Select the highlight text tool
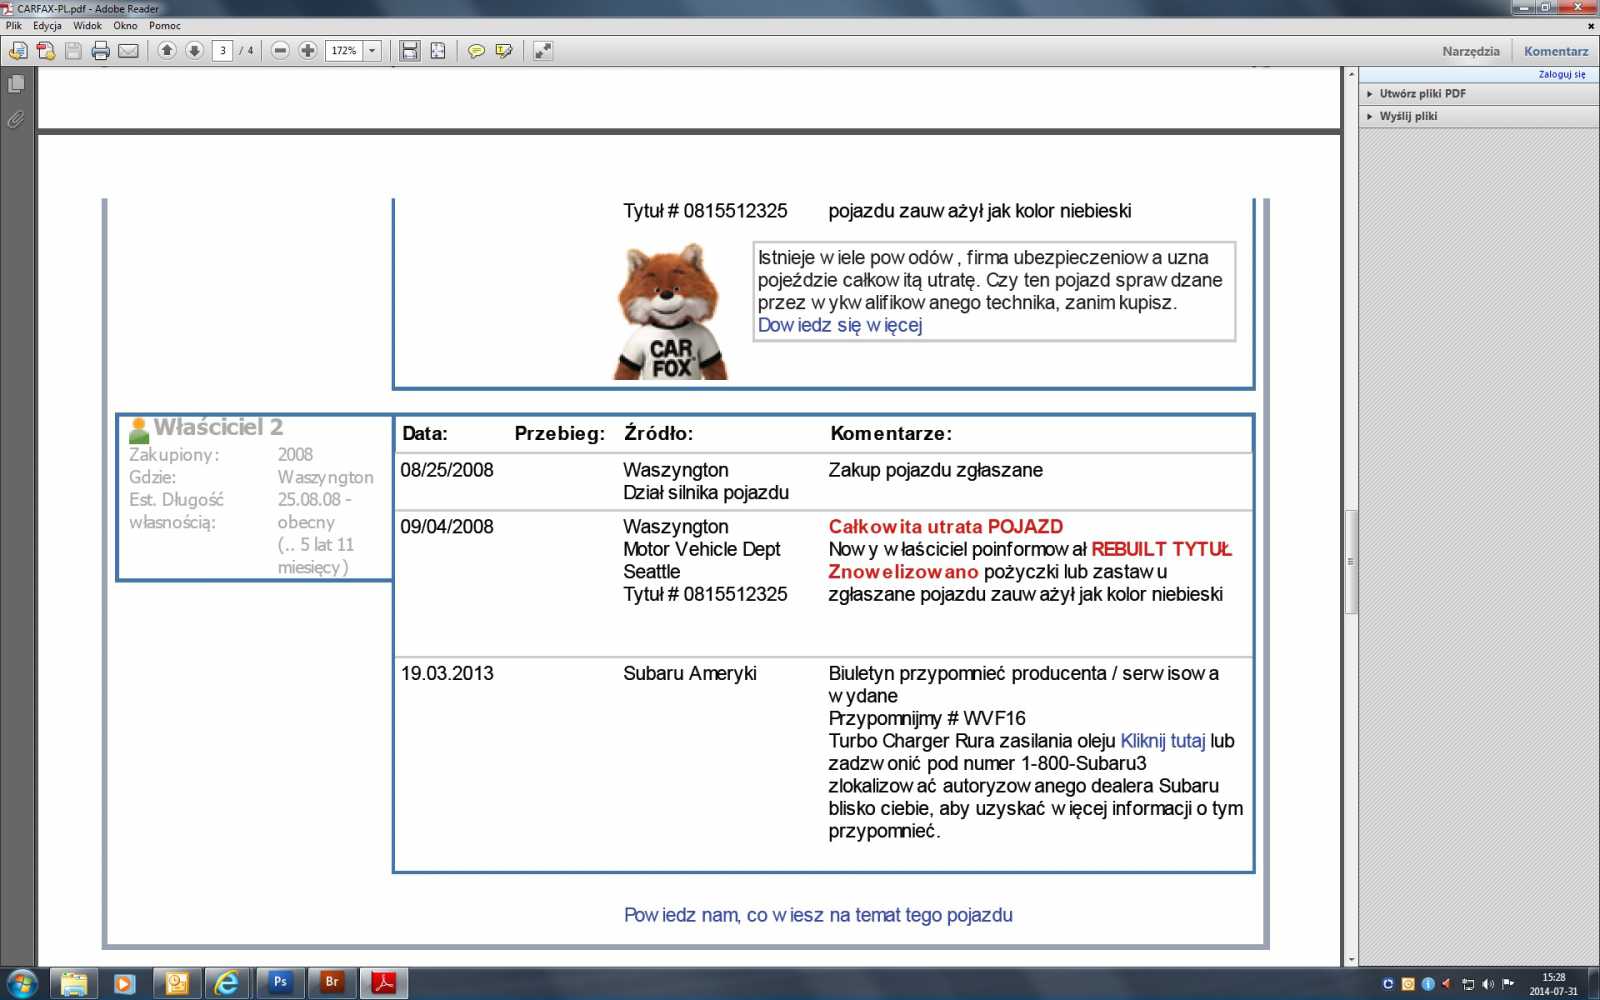 [x=504, y=51]
